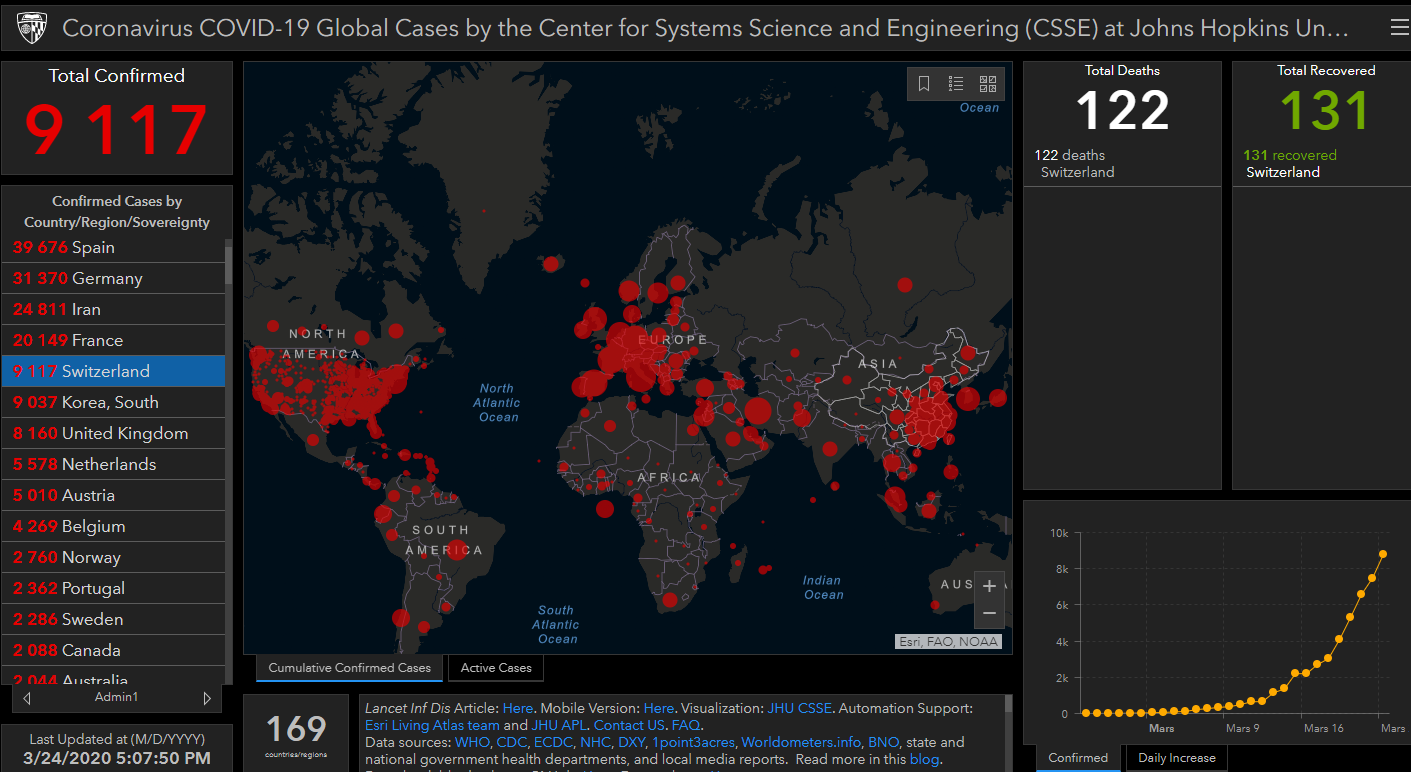Open the JHU CSSE visualization link

point(799,708)
